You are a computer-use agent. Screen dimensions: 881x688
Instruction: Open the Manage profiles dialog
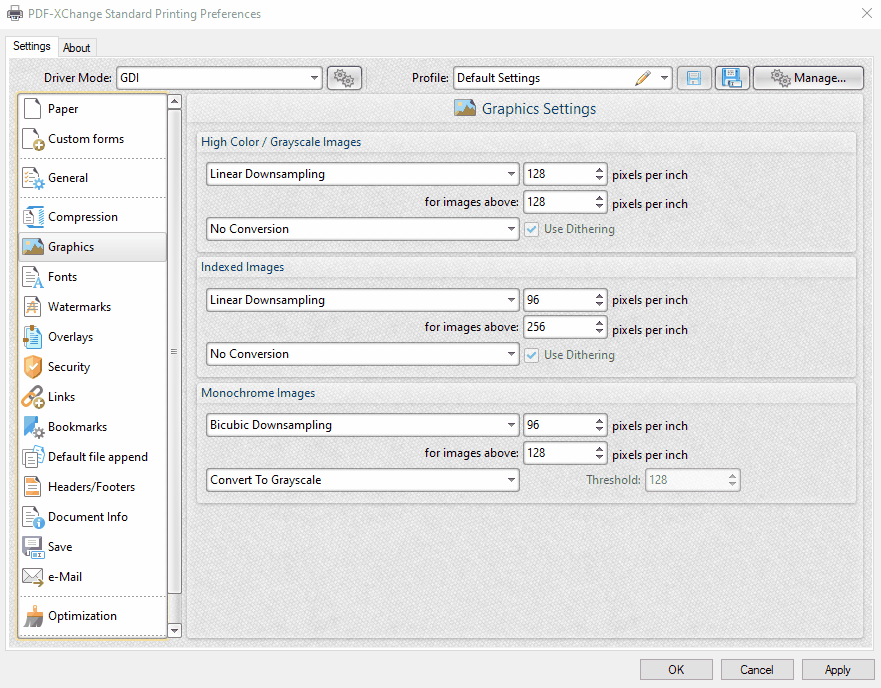click(x=808, y=77)
